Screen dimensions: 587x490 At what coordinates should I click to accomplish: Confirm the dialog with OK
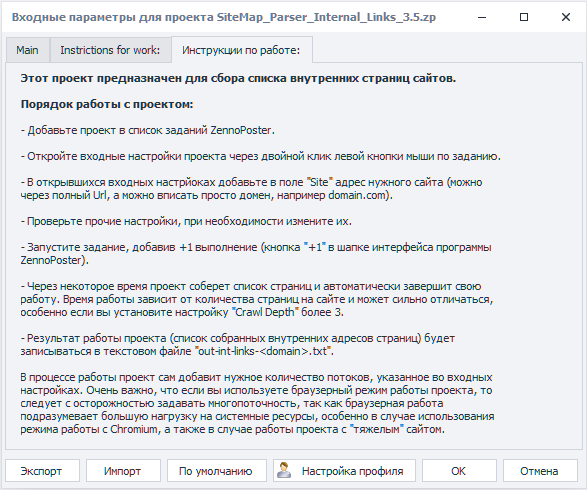pos(459,471)
